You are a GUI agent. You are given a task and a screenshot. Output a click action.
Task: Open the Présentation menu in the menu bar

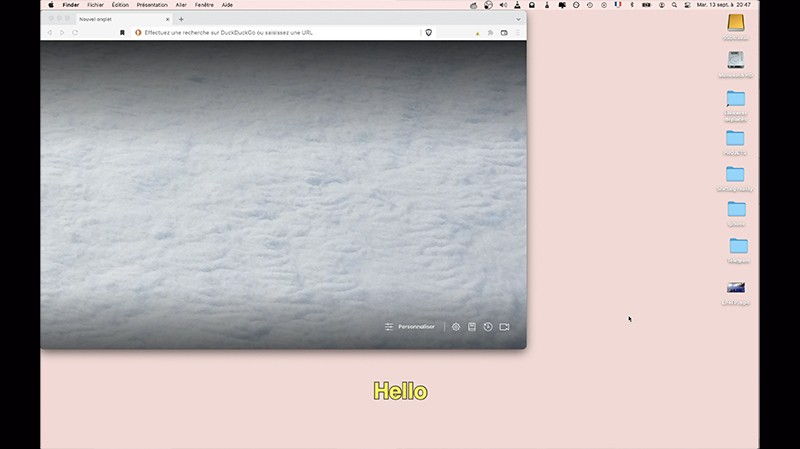coord(152,5)
